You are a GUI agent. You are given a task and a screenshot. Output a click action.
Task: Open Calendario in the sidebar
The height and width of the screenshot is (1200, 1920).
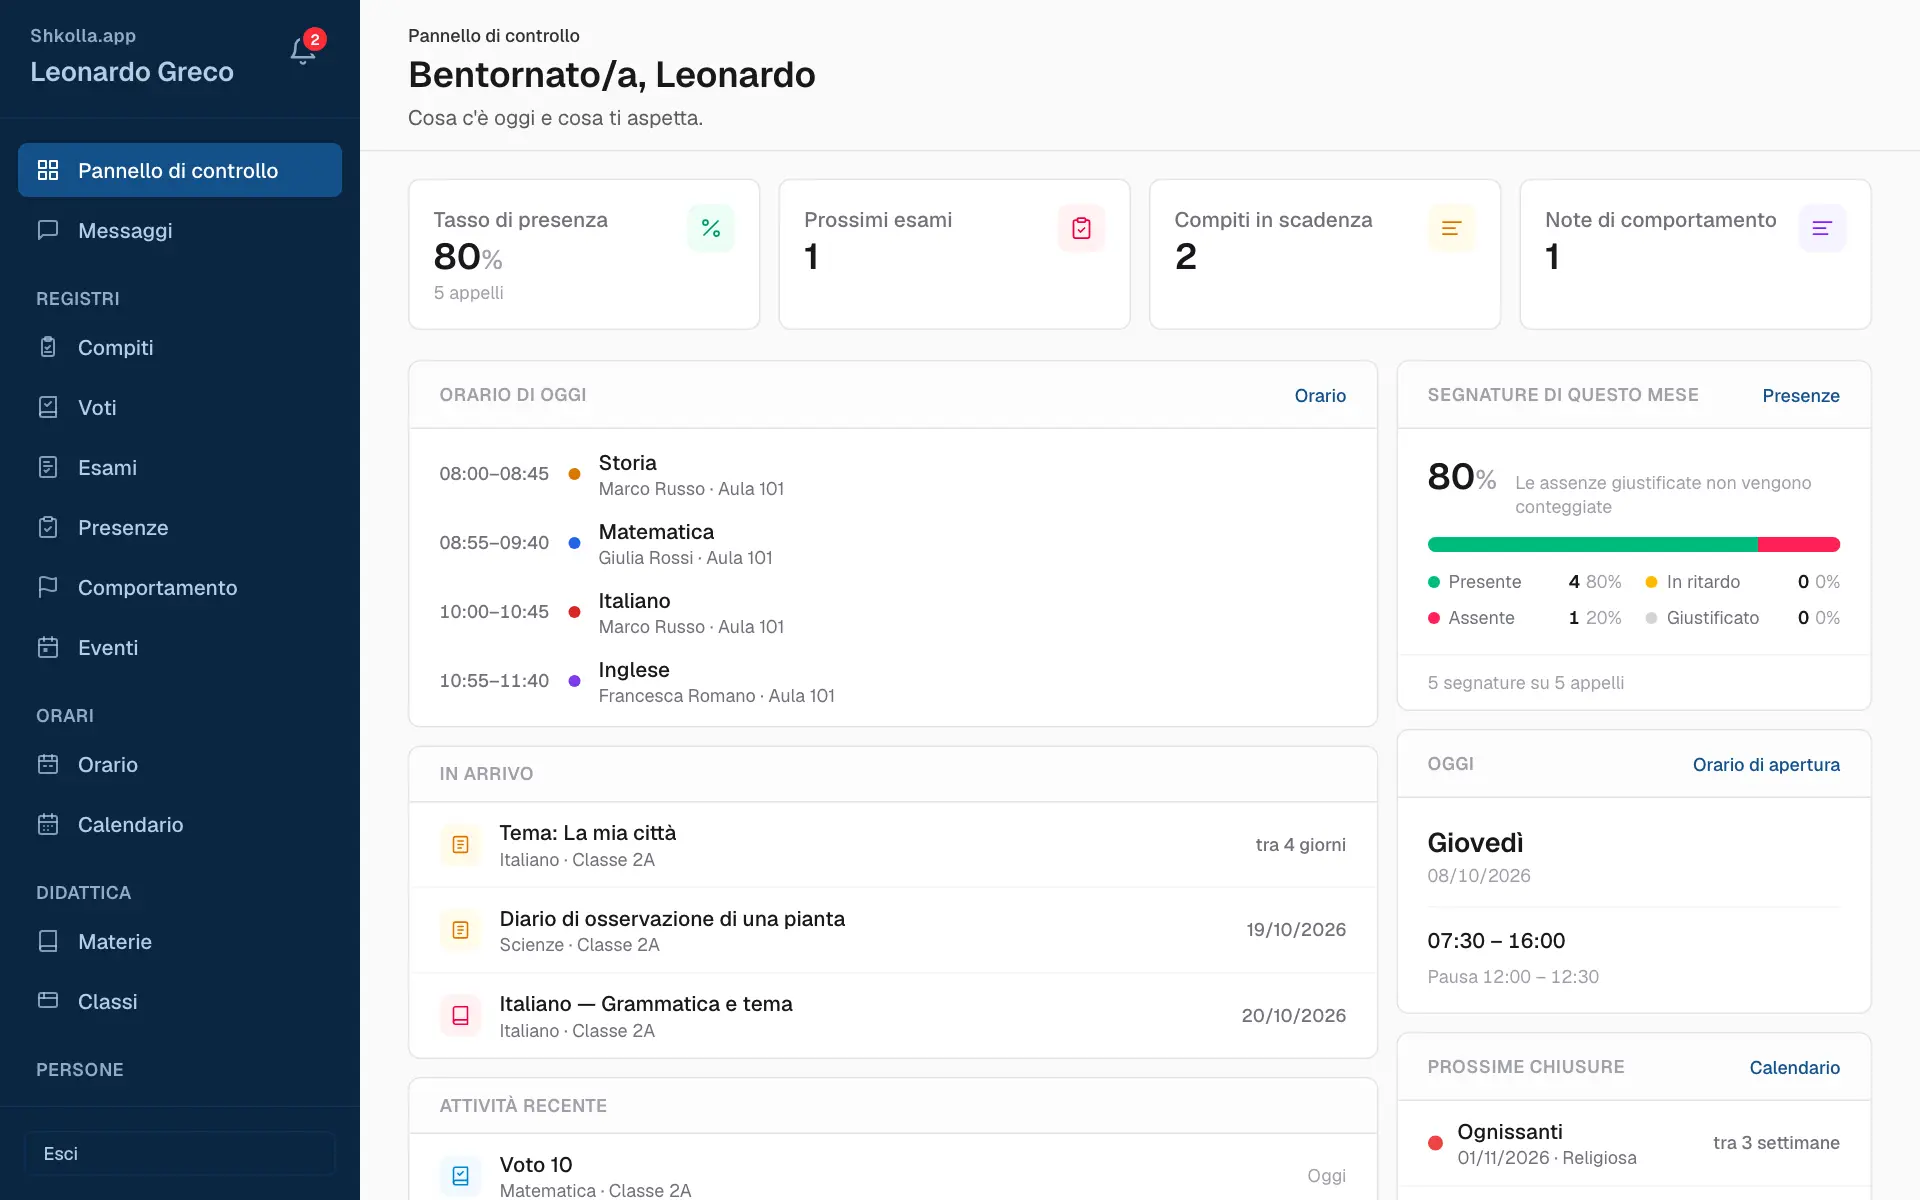pos(180,824)
